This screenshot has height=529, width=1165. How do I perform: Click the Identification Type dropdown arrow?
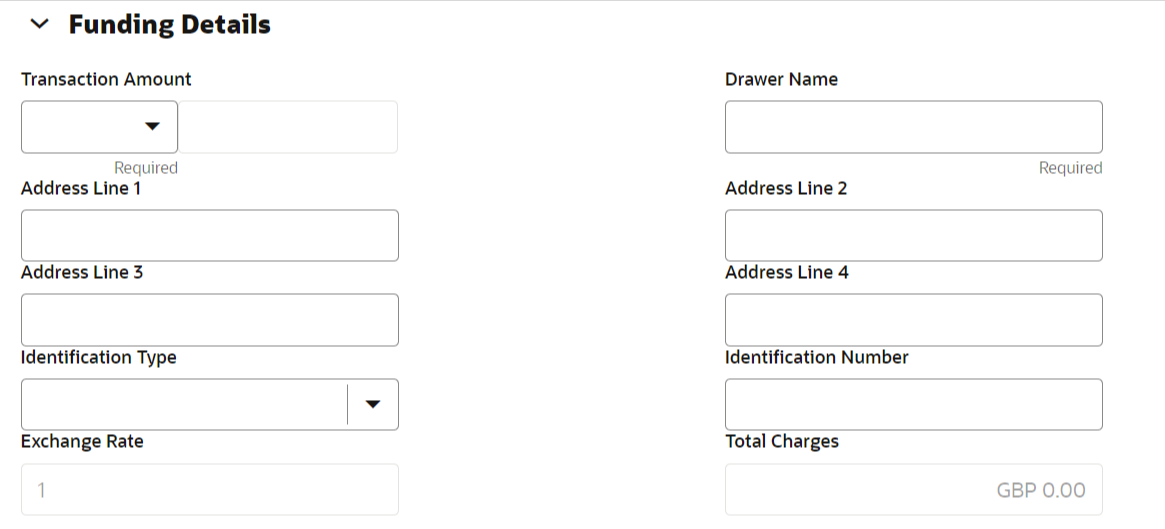373,404
